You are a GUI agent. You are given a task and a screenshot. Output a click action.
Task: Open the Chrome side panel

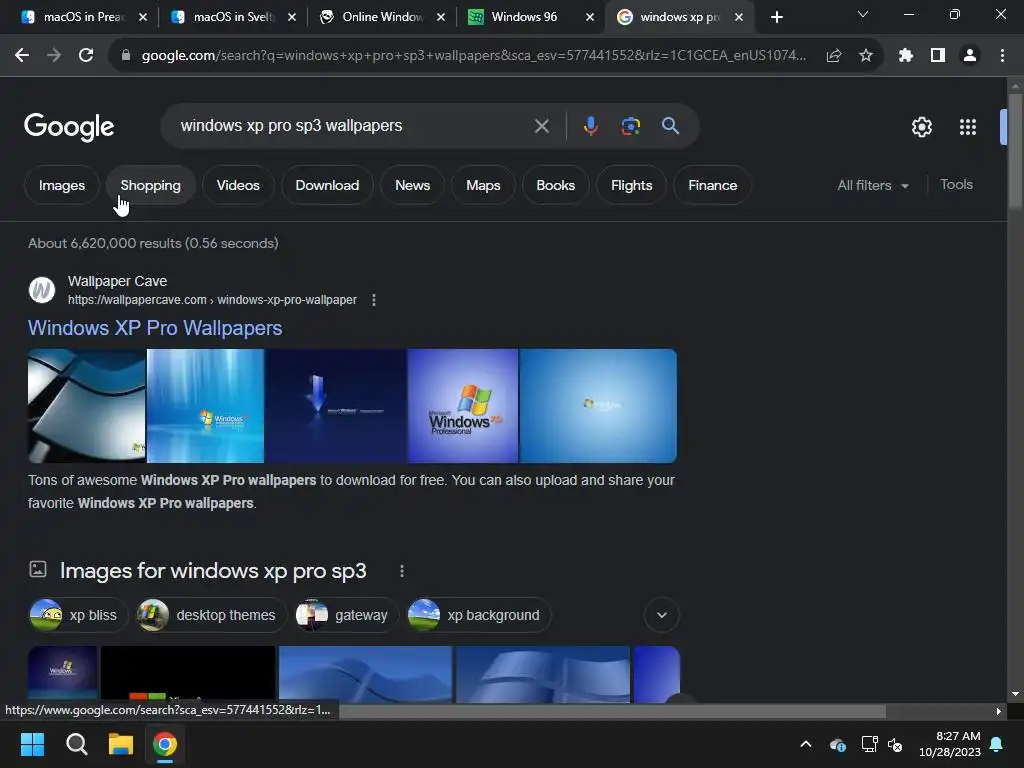[937, 56]
